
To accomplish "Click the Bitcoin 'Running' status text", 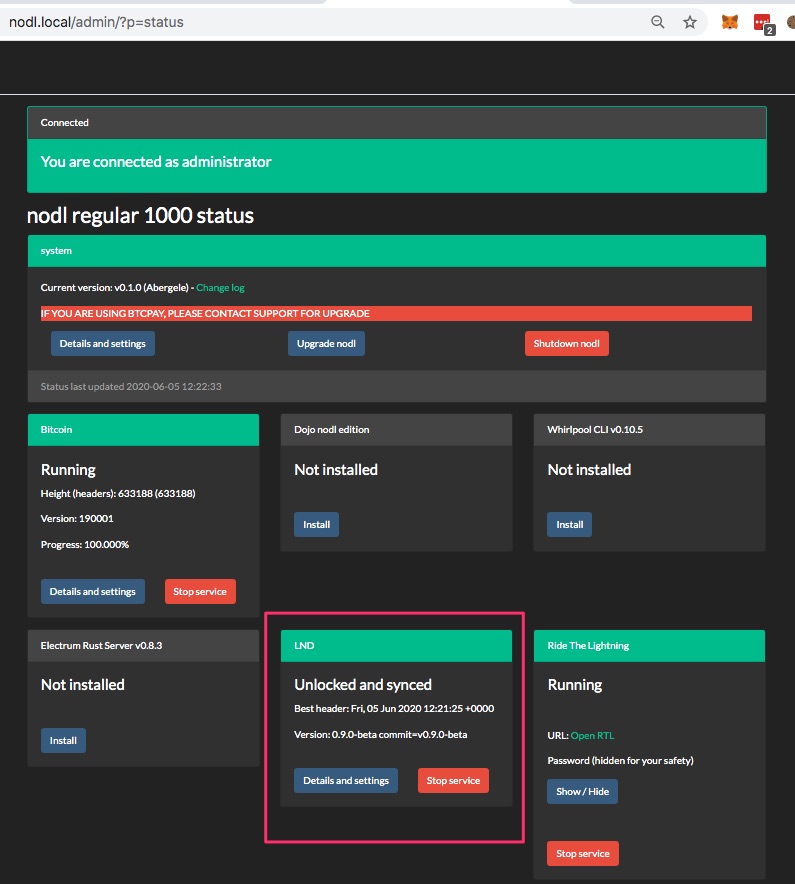I will coord(68,470).
